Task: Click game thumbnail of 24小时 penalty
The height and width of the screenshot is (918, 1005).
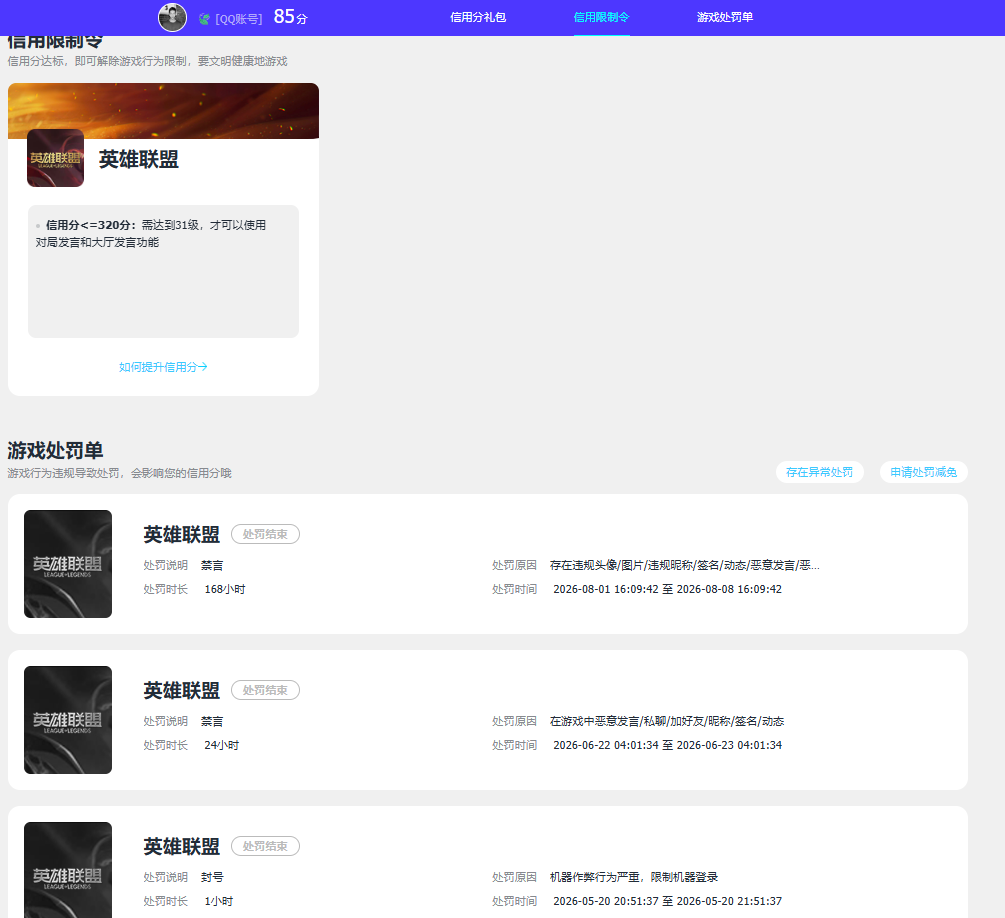Action: (x=68, y=719)
